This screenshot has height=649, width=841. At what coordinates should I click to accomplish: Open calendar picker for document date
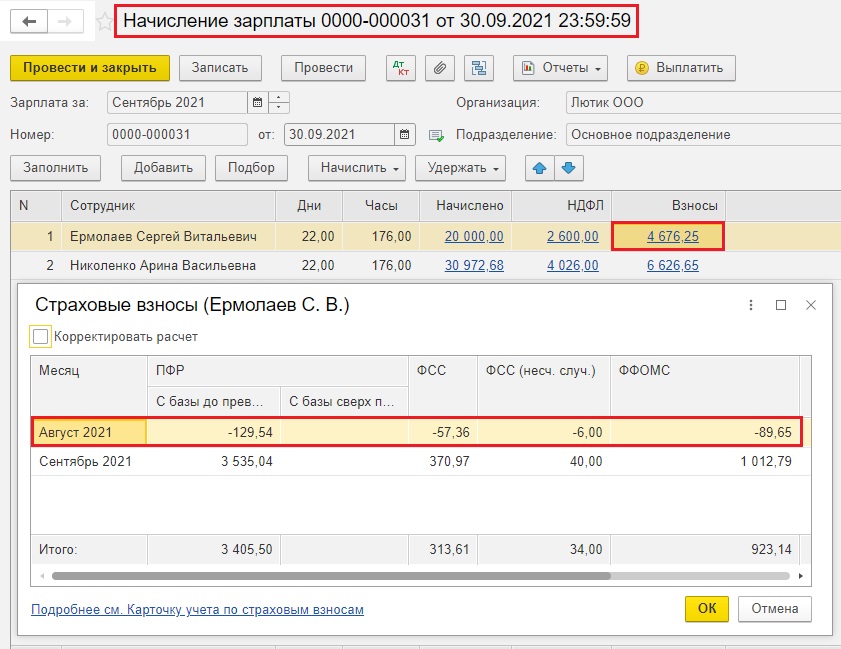click(404, 134)
